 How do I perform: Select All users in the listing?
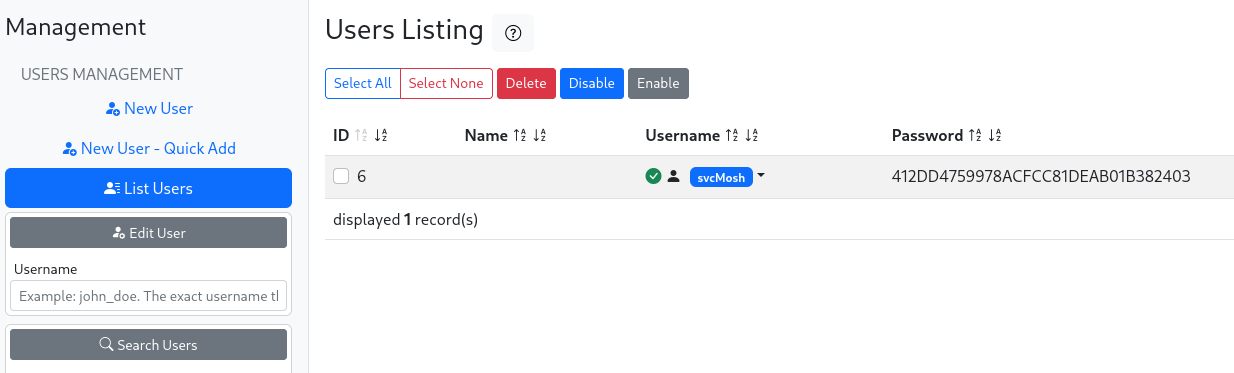[x=362, y=83]
